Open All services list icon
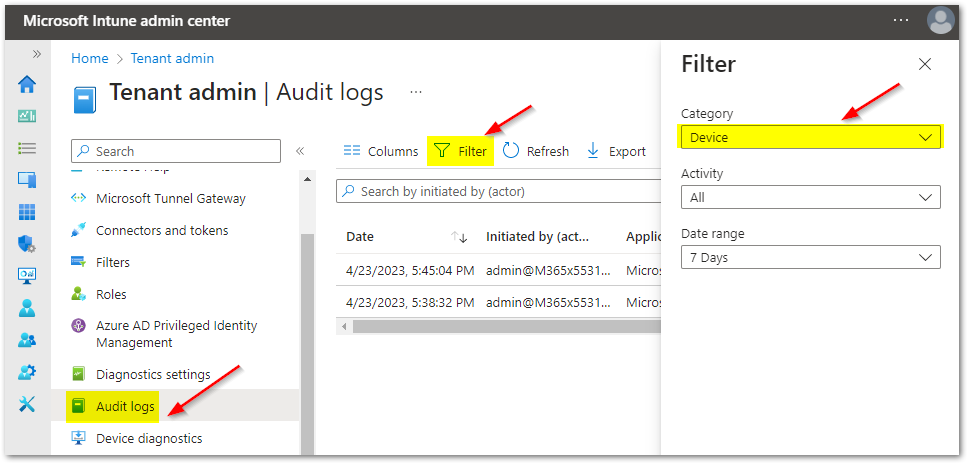The image size is (968, 464). click(x=27, y=148)
